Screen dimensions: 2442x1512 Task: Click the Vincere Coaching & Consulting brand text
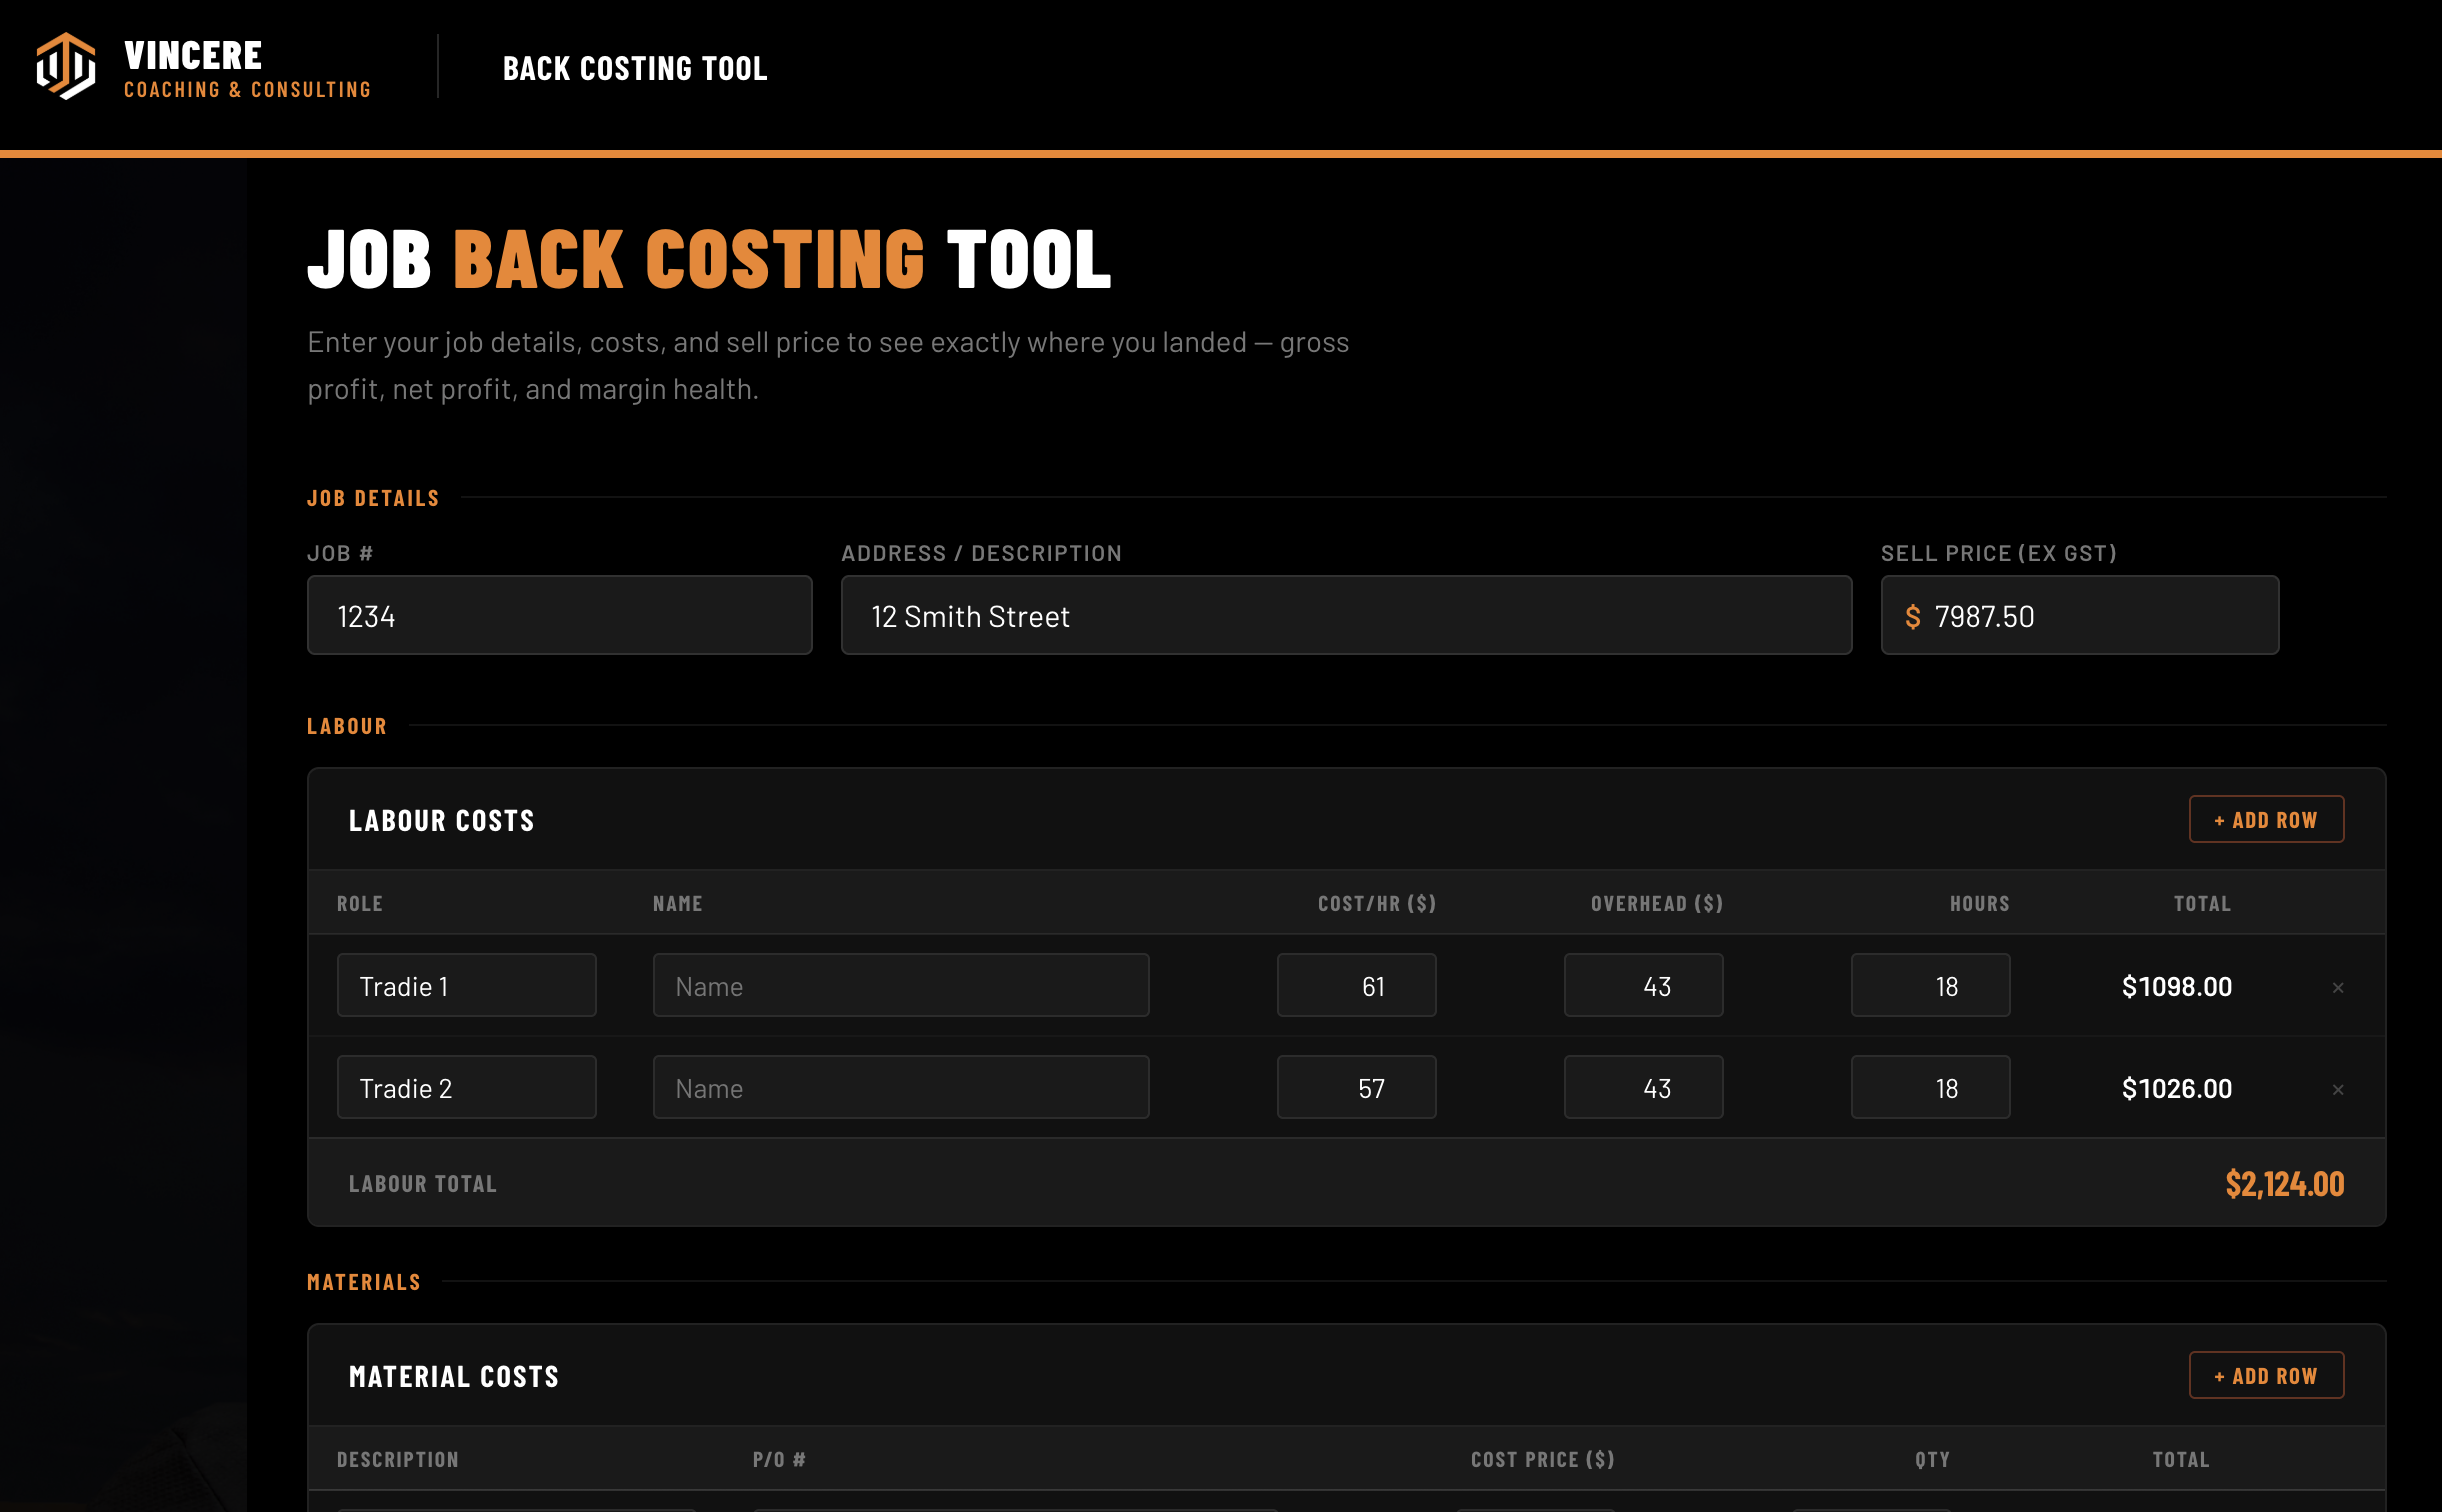(247, 68)
